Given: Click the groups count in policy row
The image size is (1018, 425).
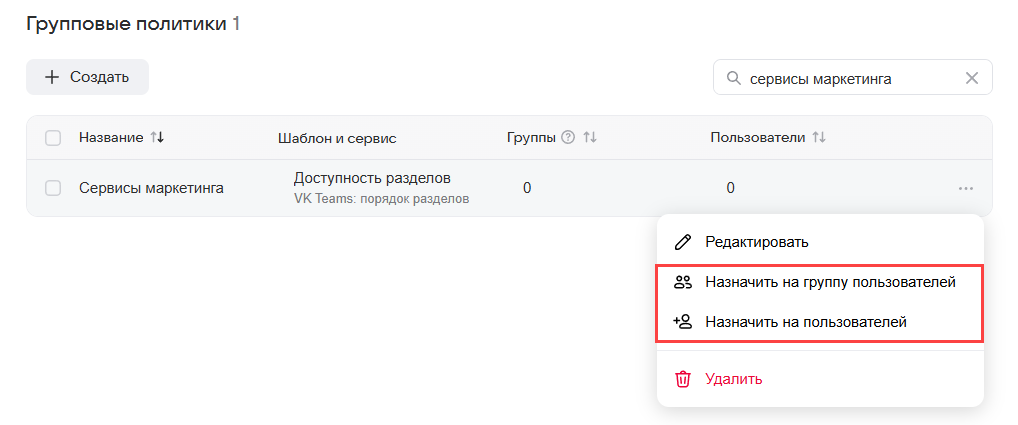Looking at the screenshot, I should tap(527, 188).
